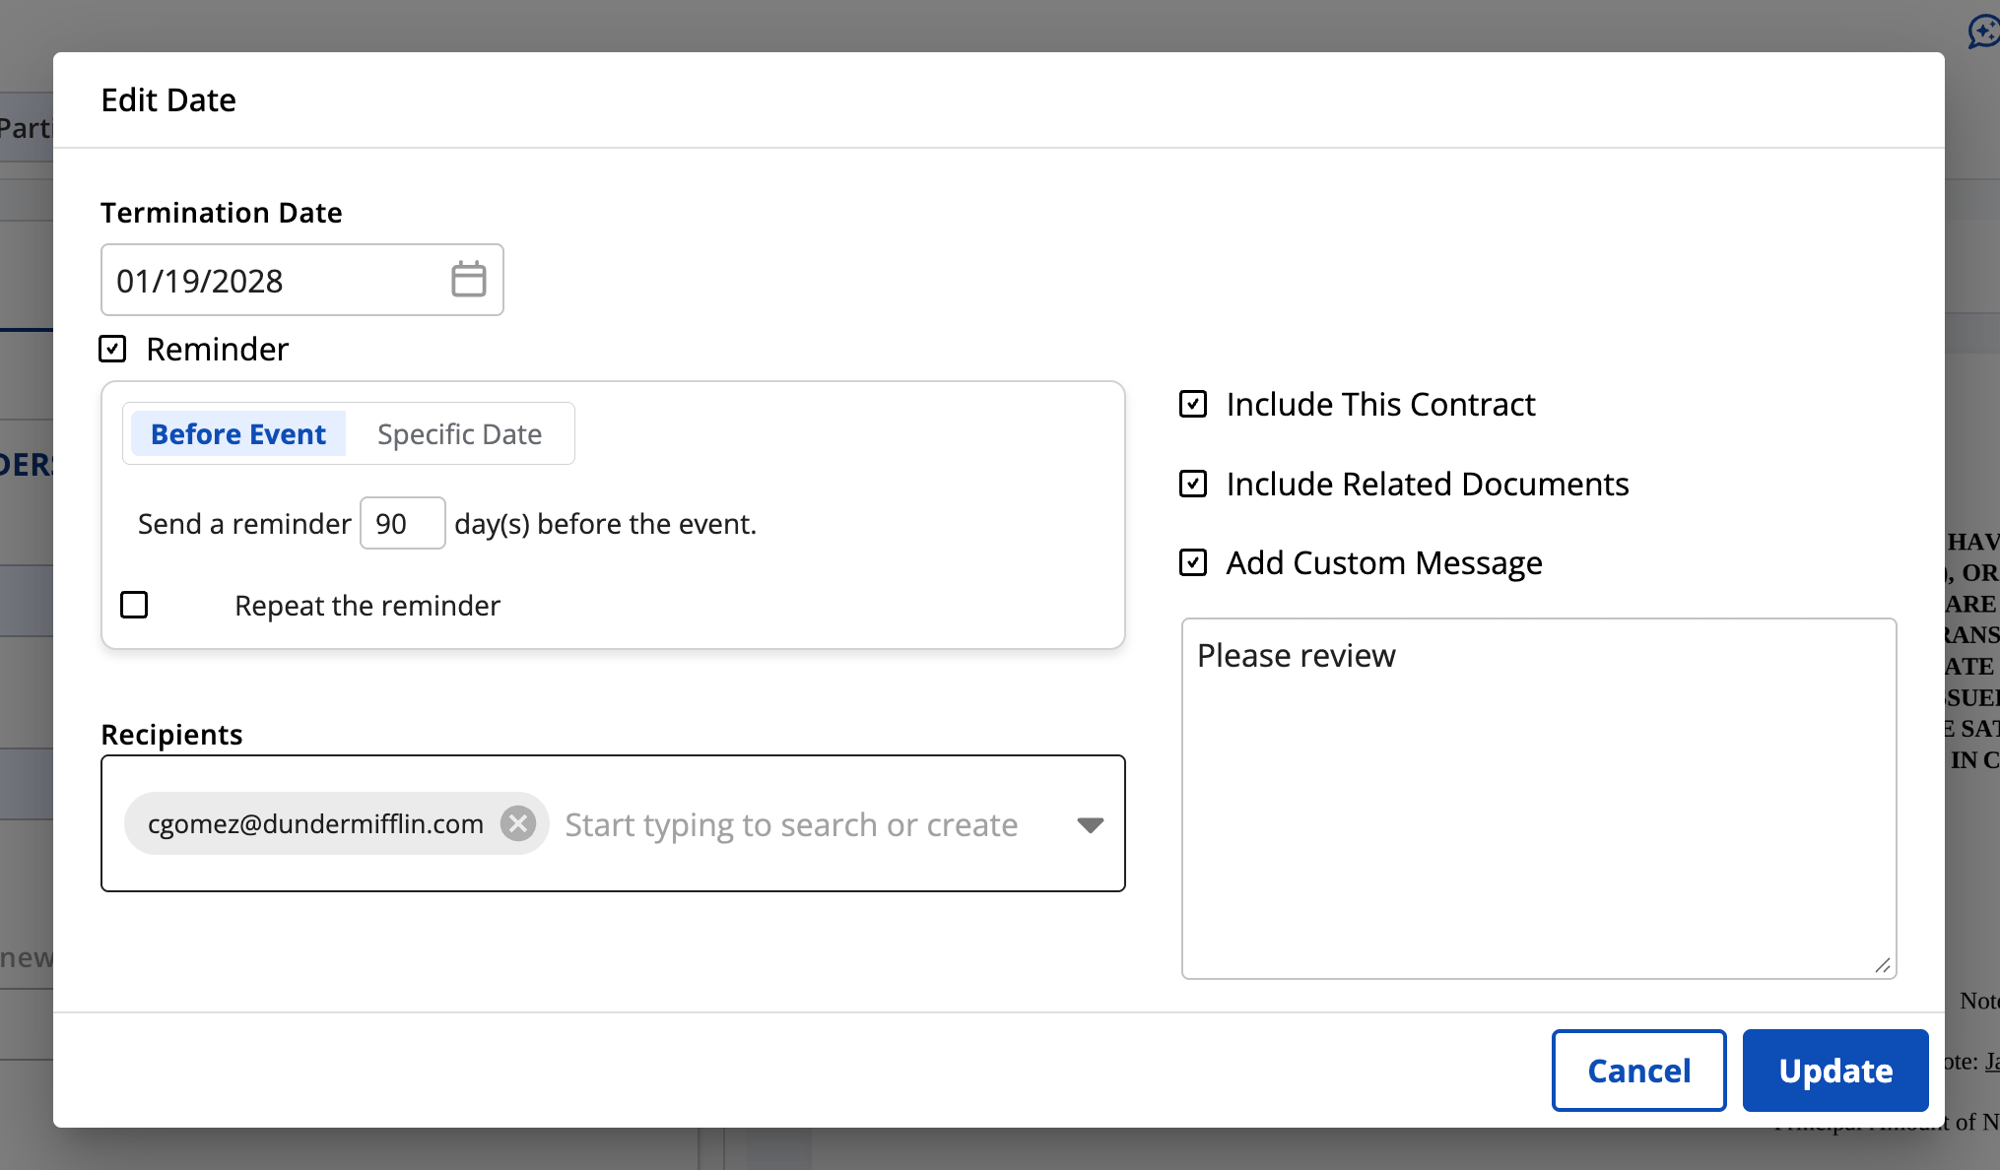Expand the Recipients dropdown arrow
The width and height of the screenshot is (2000, 1170).
coord(1090,825)
